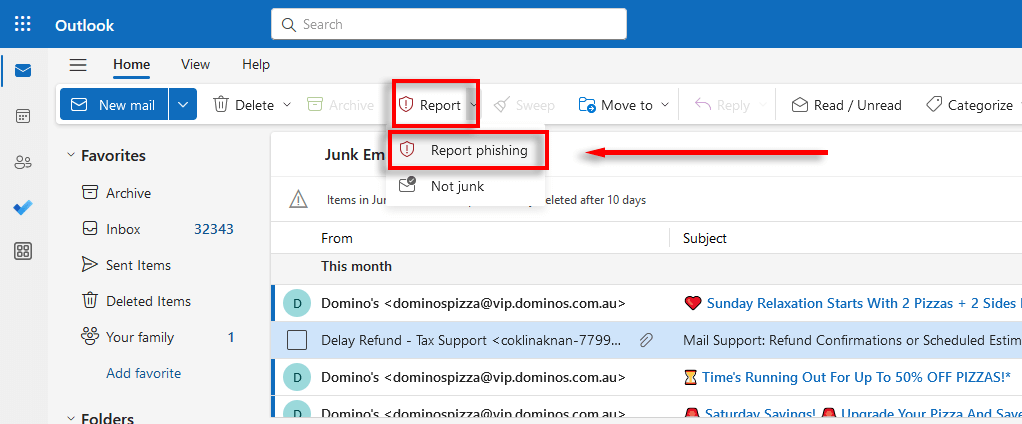Open the Inbox folder
This screenshot has height=424, width=1022.
pos(123,229)
